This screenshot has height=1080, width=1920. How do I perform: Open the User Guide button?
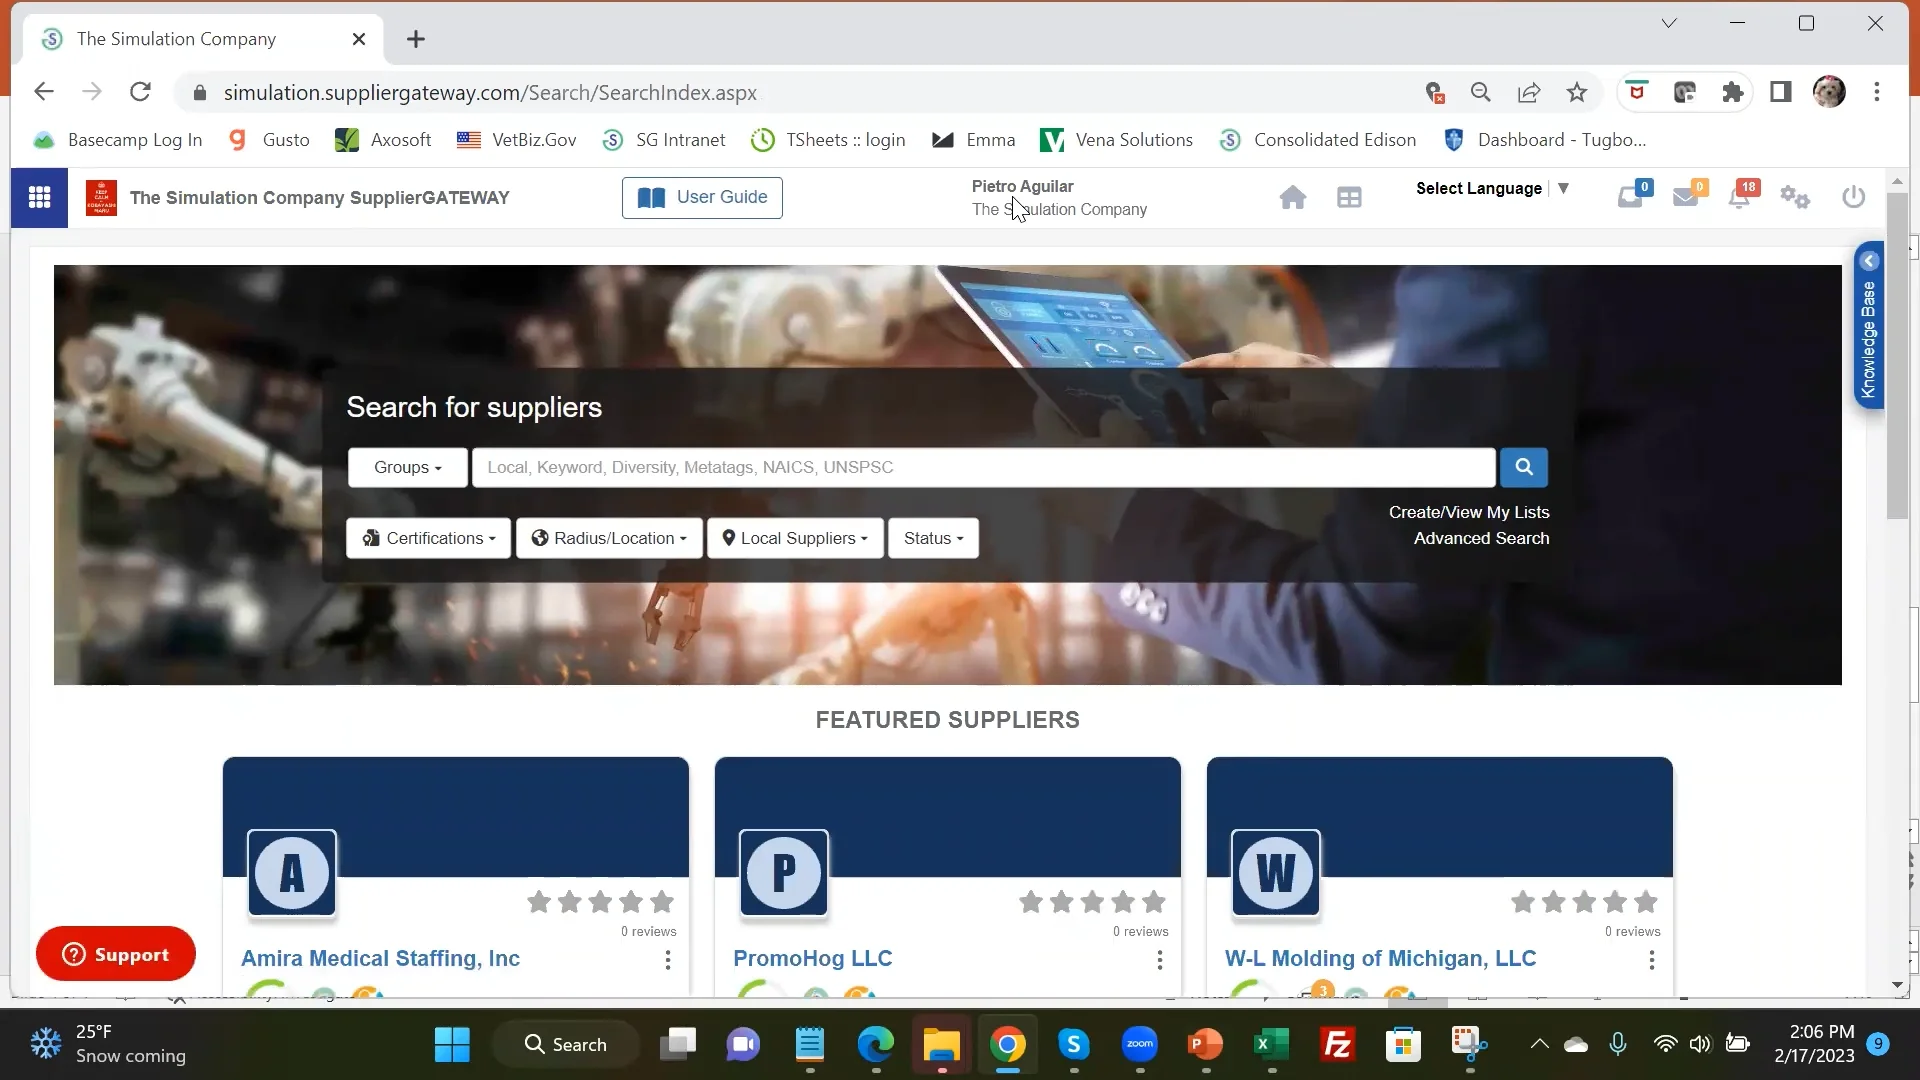tap(702, 197)
